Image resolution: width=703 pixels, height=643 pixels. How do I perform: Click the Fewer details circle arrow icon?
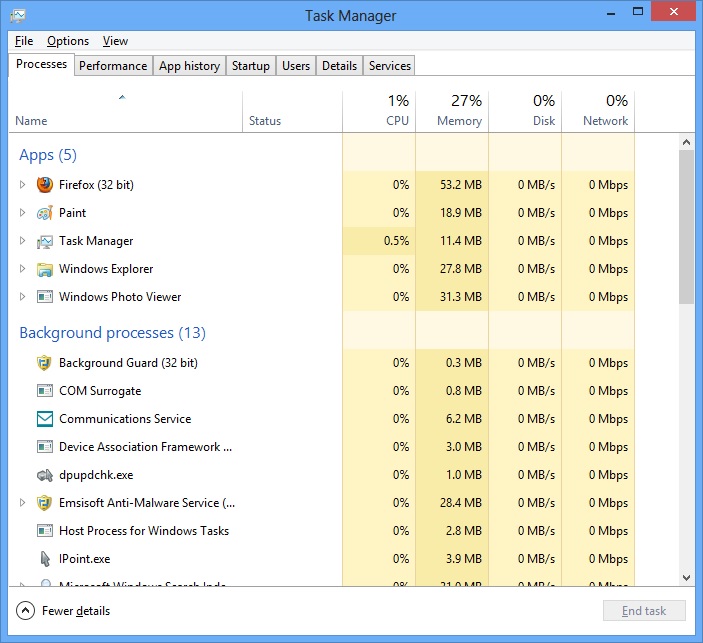click(25, 611)
